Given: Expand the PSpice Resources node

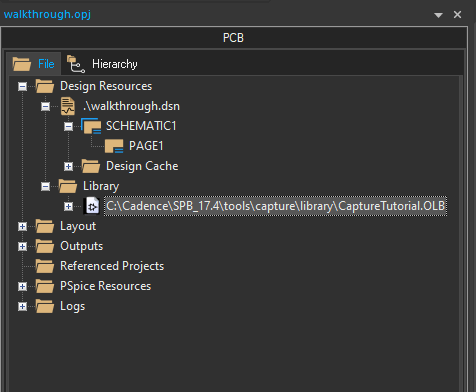Looking at the screenshot, I should [22, 287].
